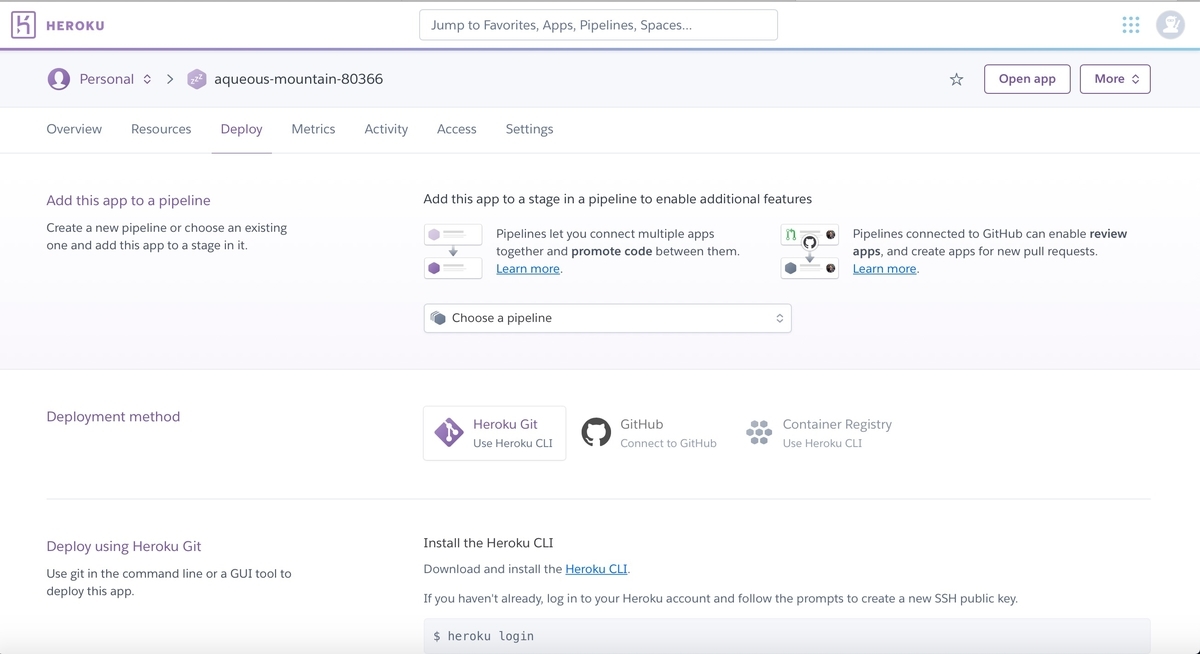1200x654 pixels.
Task: Click the Open app button
Action: point(1027,79)
